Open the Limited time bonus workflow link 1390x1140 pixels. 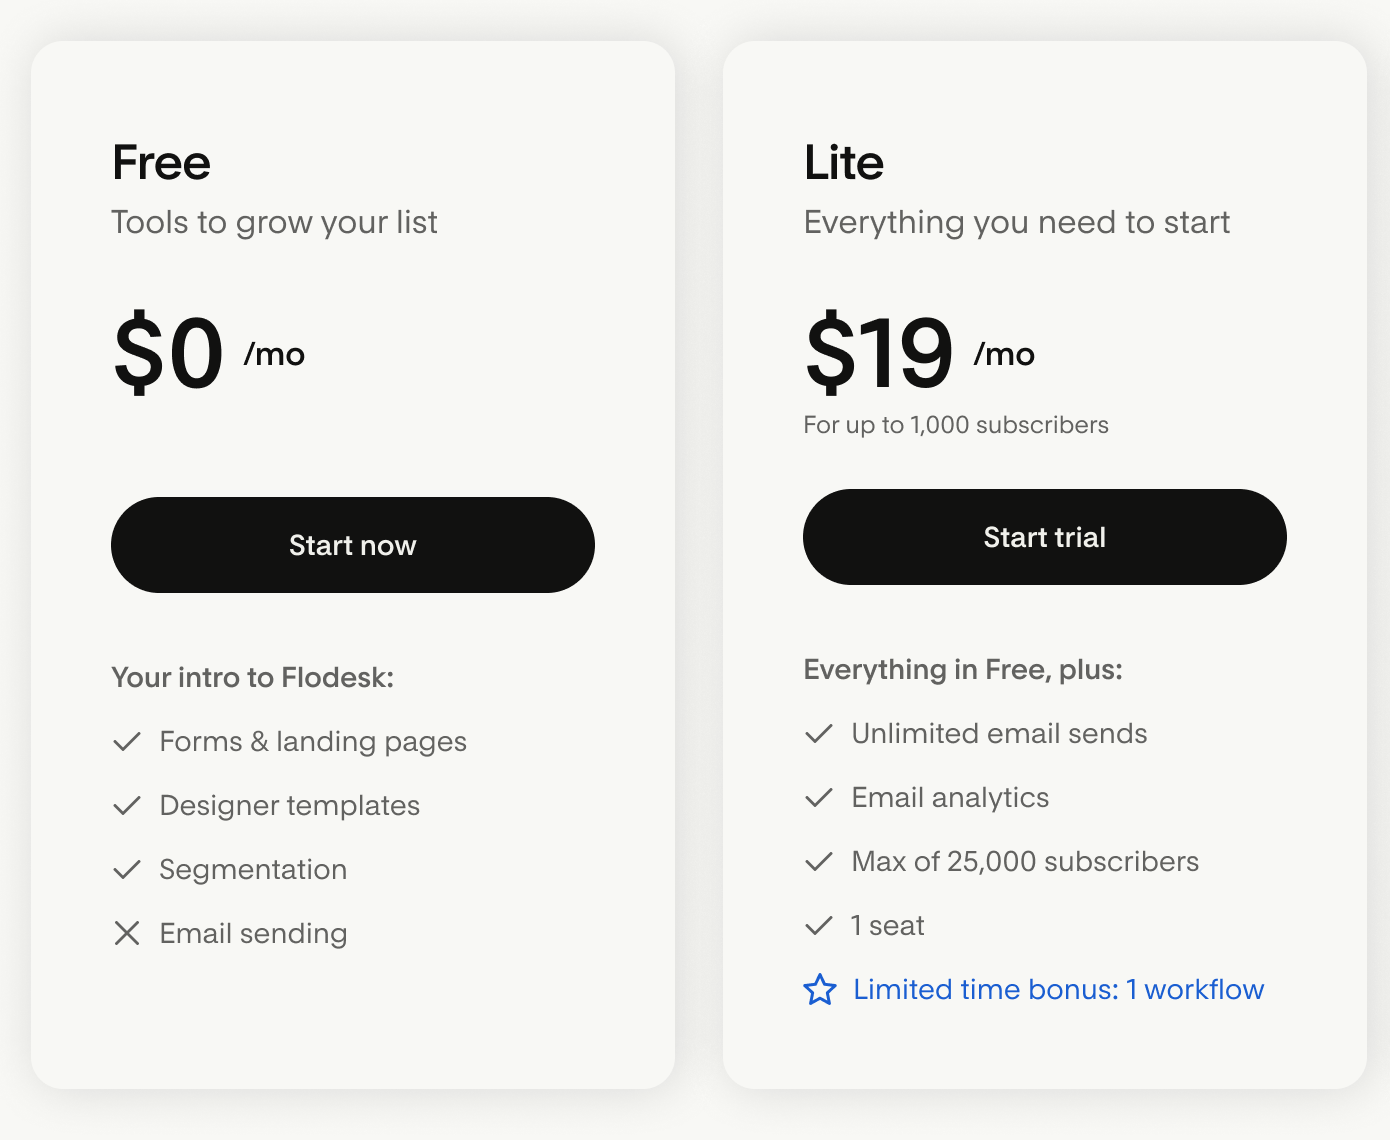point(1058,990)
